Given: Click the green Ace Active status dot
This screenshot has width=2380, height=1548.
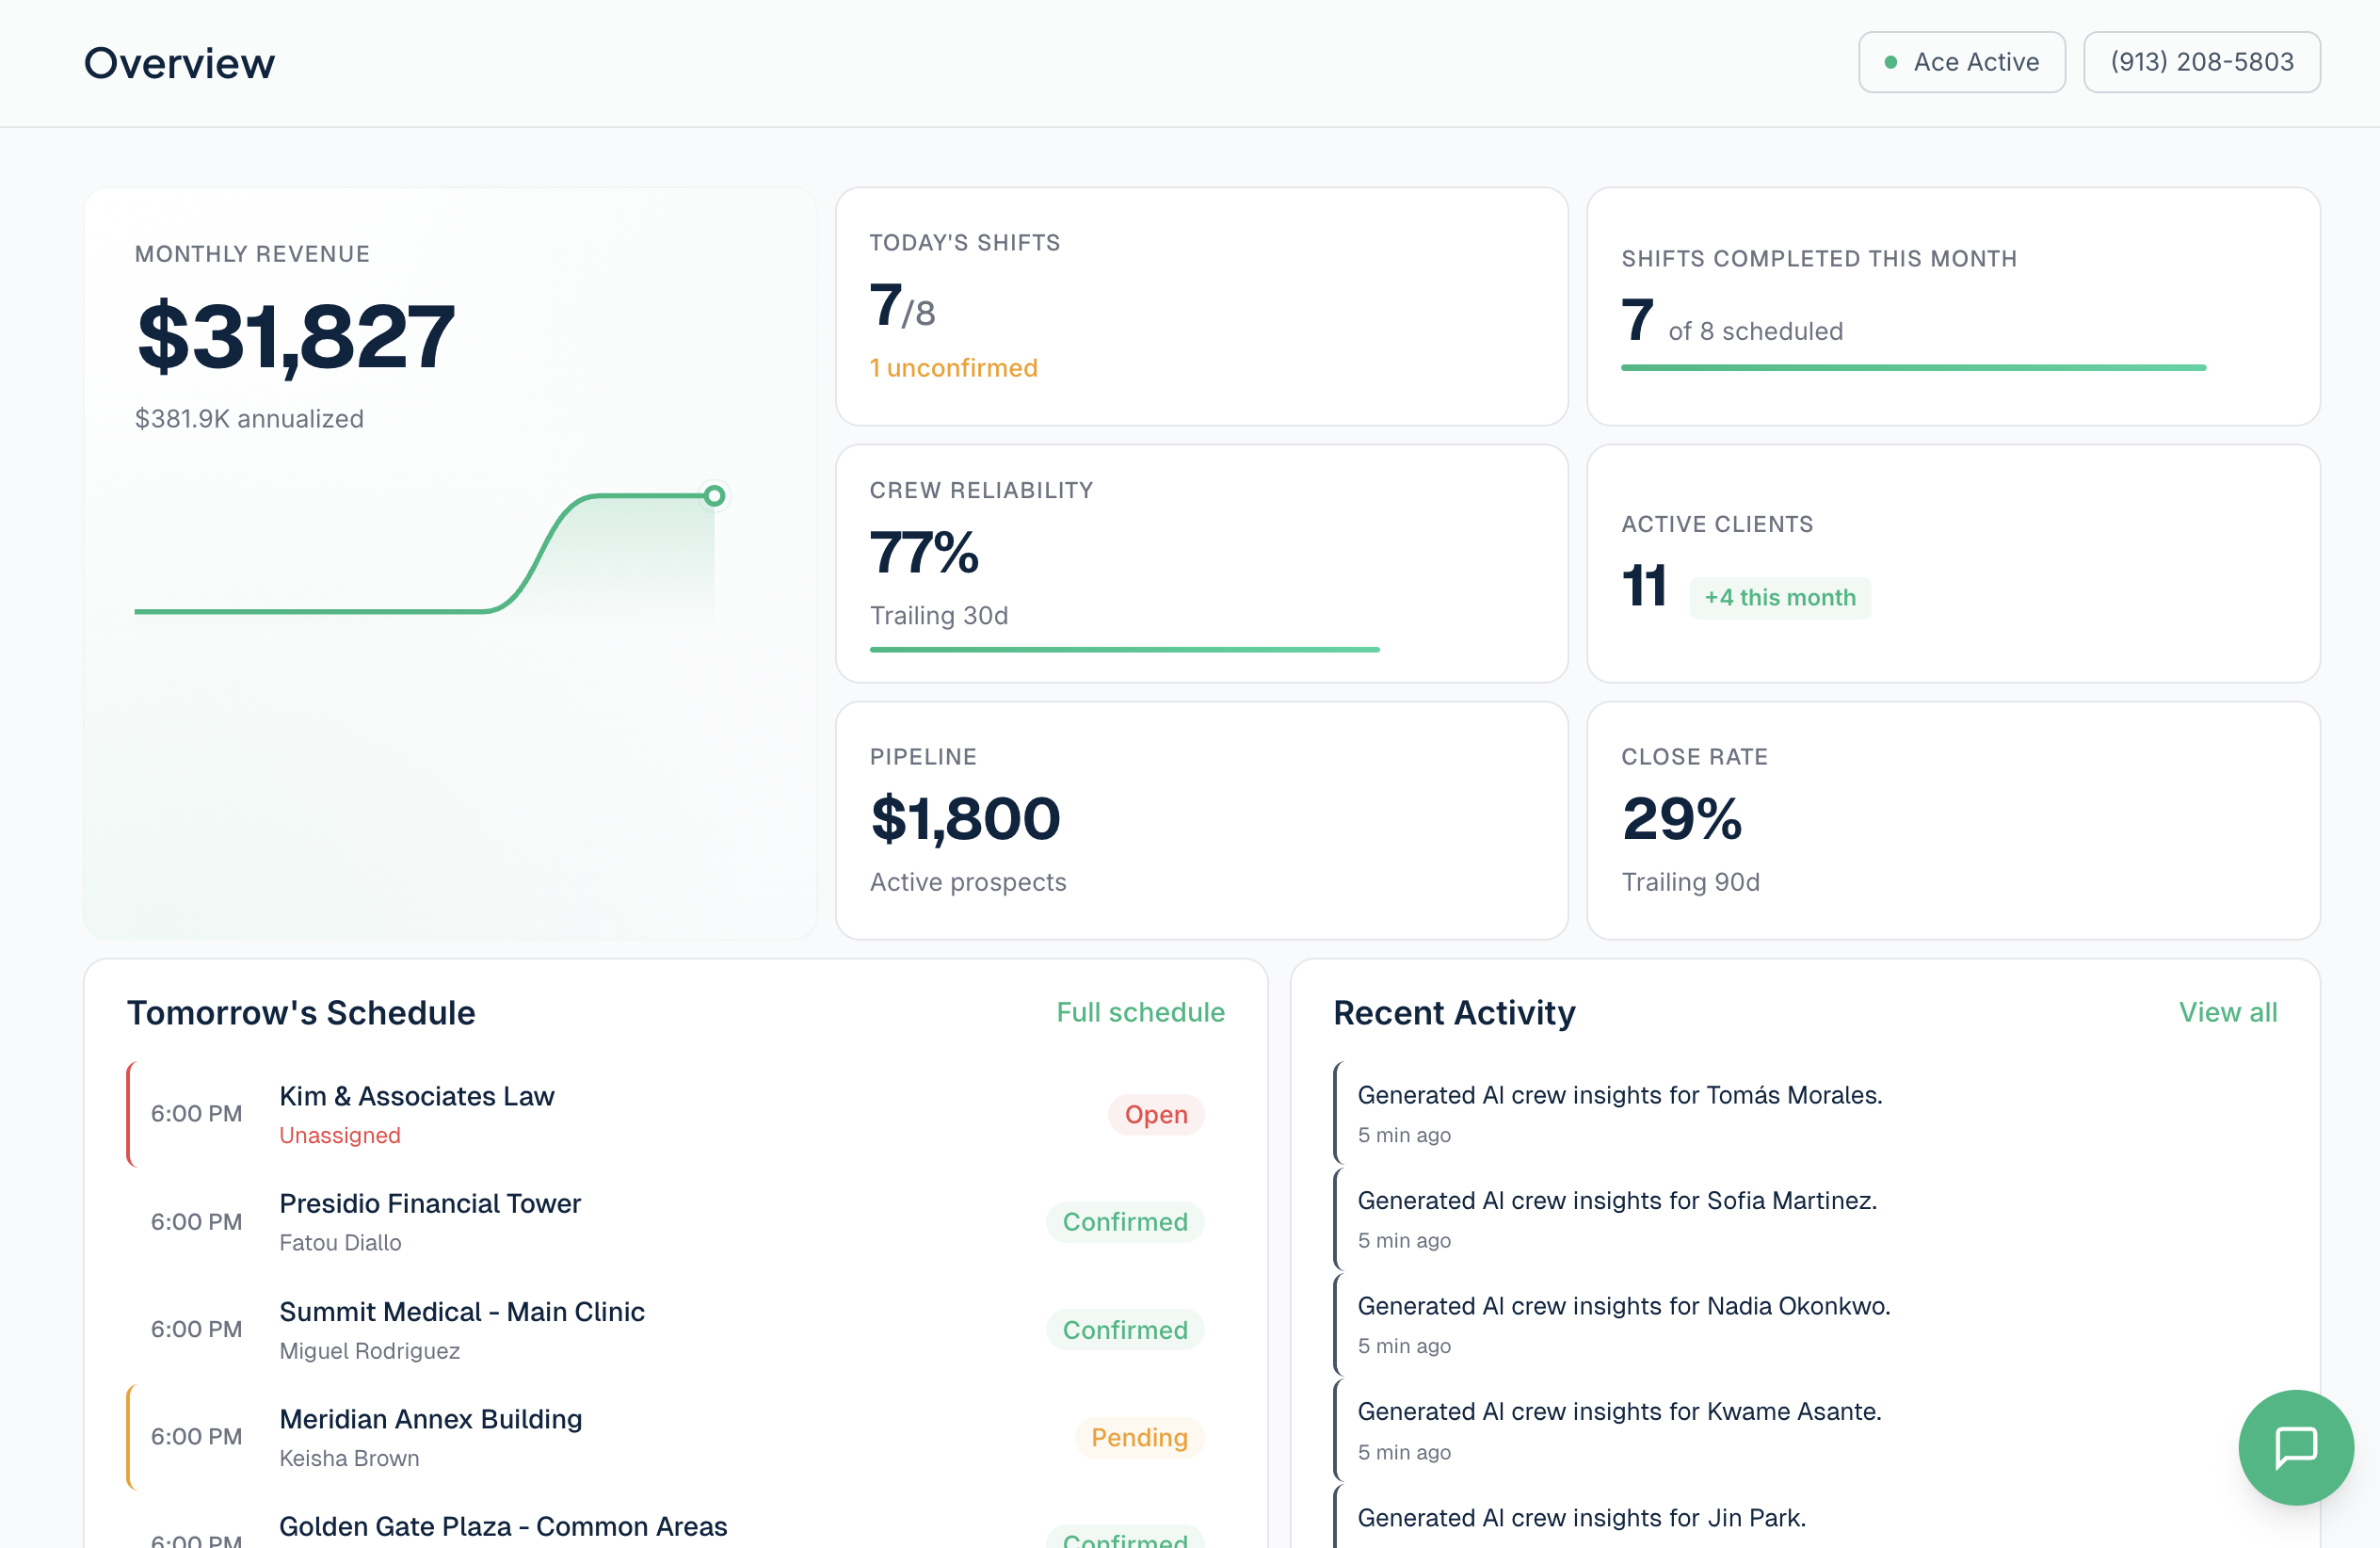Looking at the screenshot, I should 1890,62.
